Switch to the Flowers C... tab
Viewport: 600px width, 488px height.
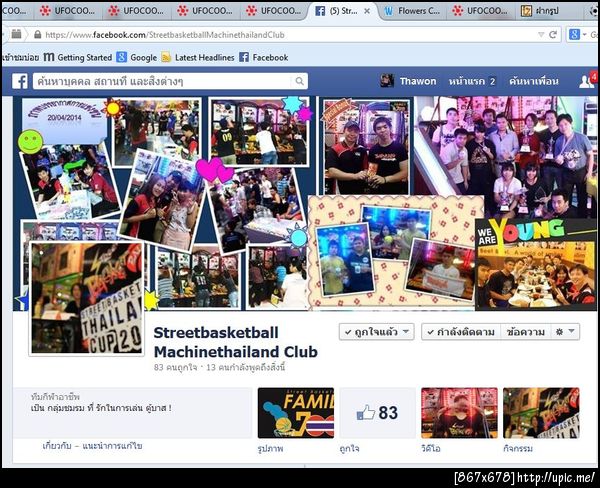tap(412, 11)
